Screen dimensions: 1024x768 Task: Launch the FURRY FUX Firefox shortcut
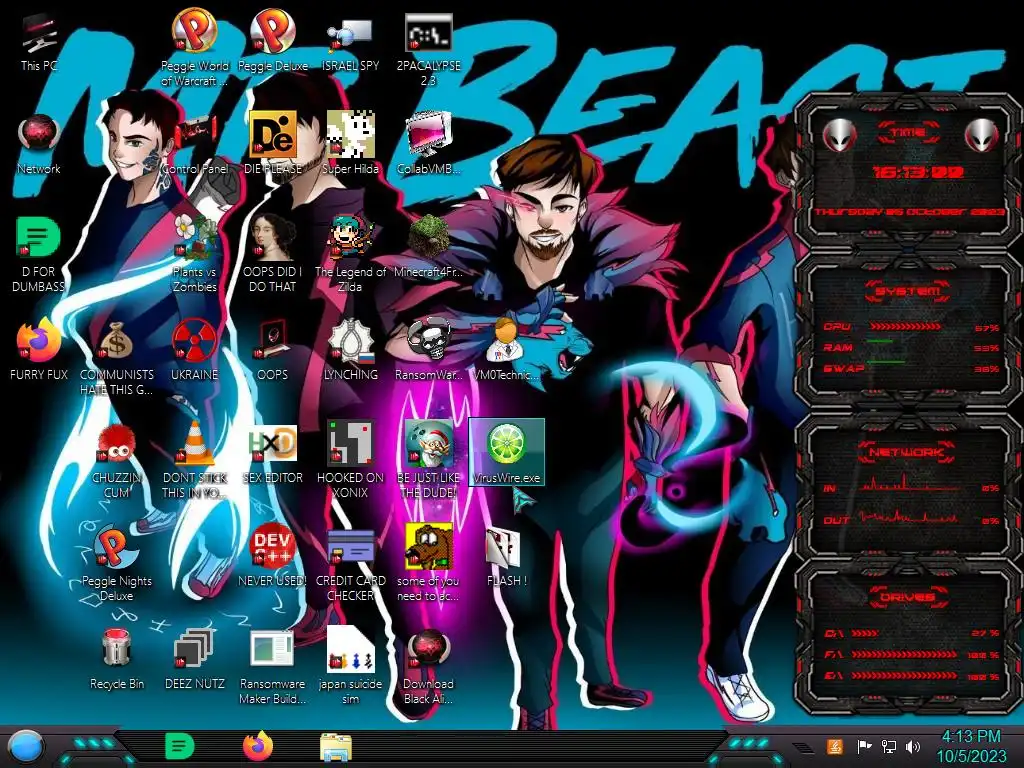tap(39, 349)
